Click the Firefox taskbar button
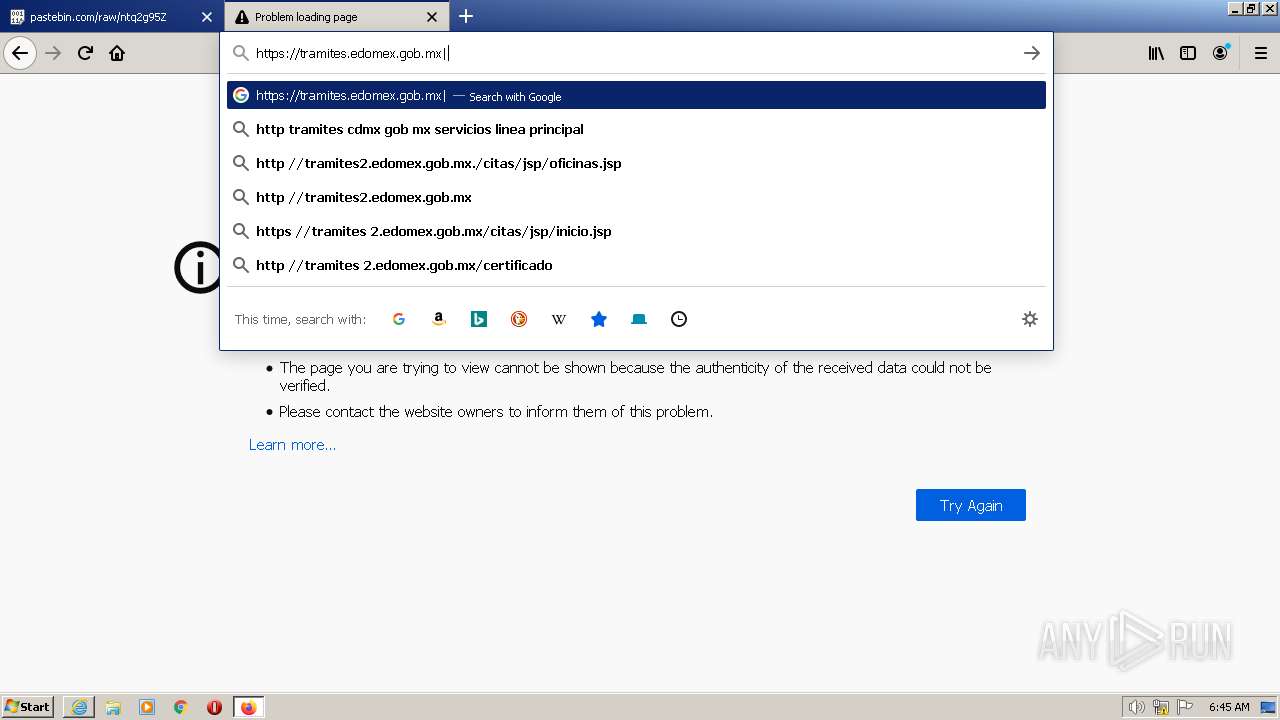The height and width of the screenshot is (720, 1280). click(248, 707)
